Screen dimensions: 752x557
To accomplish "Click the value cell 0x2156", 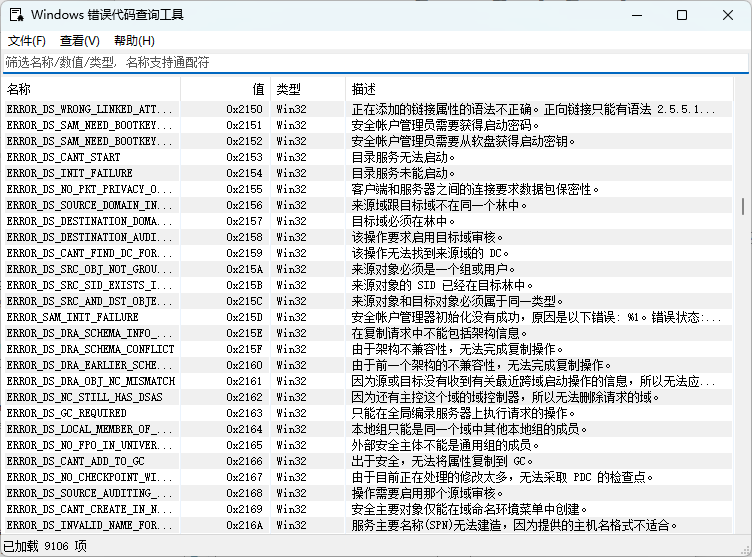I will click(244, 205).
